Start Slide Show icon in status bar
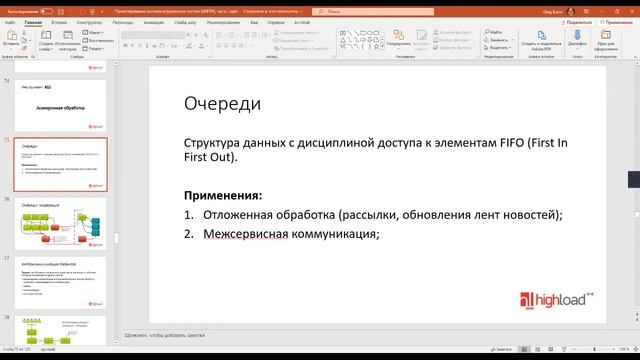The height and width of the screenshot is (360, 640). click(x=564, y=349)
